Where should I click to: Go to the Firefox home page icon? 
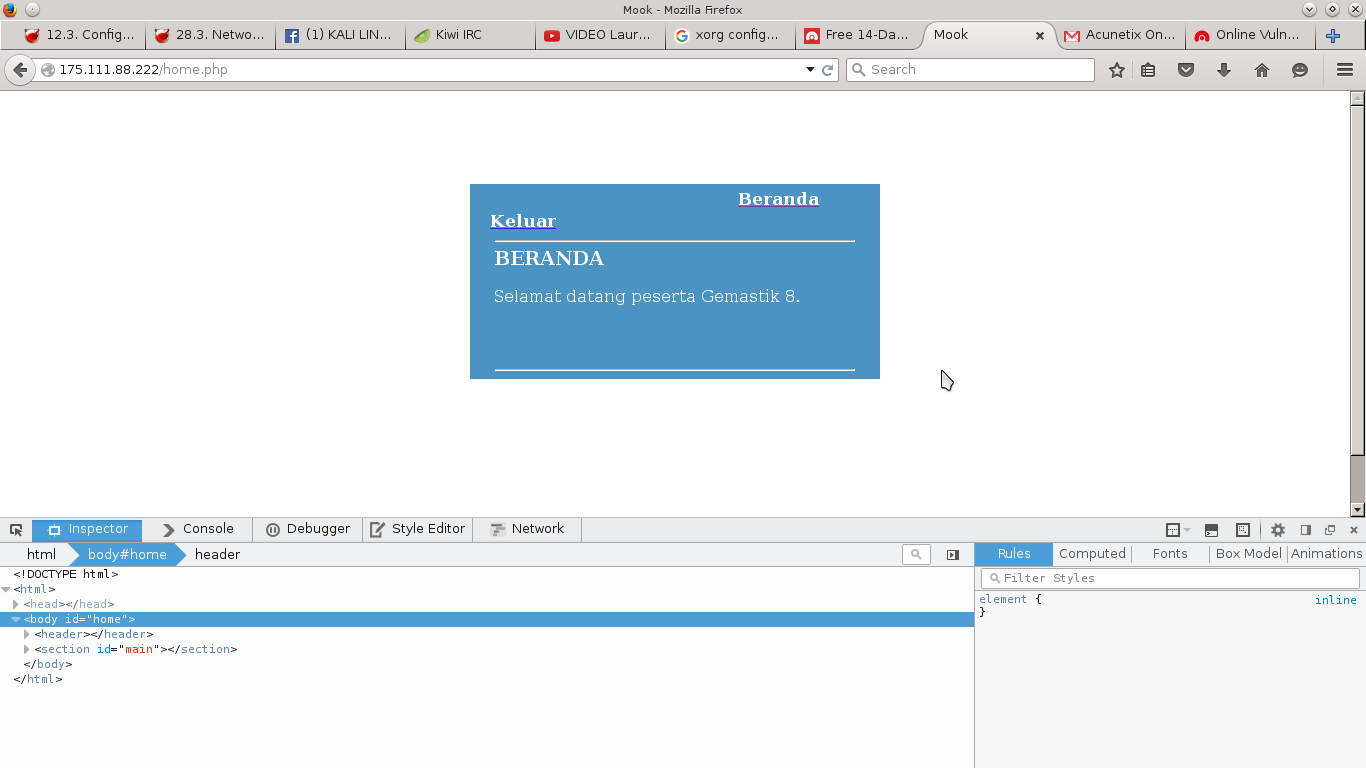(1262, 70)
